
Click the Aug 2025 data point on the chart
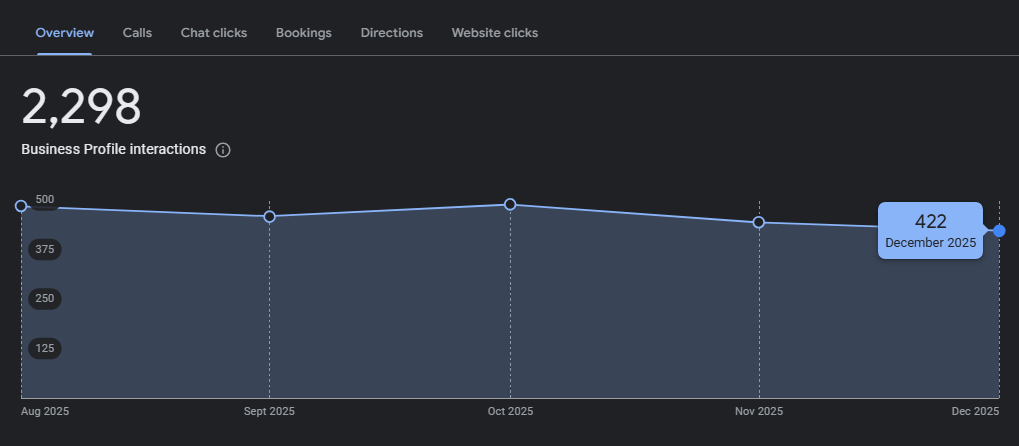(21, 206)
